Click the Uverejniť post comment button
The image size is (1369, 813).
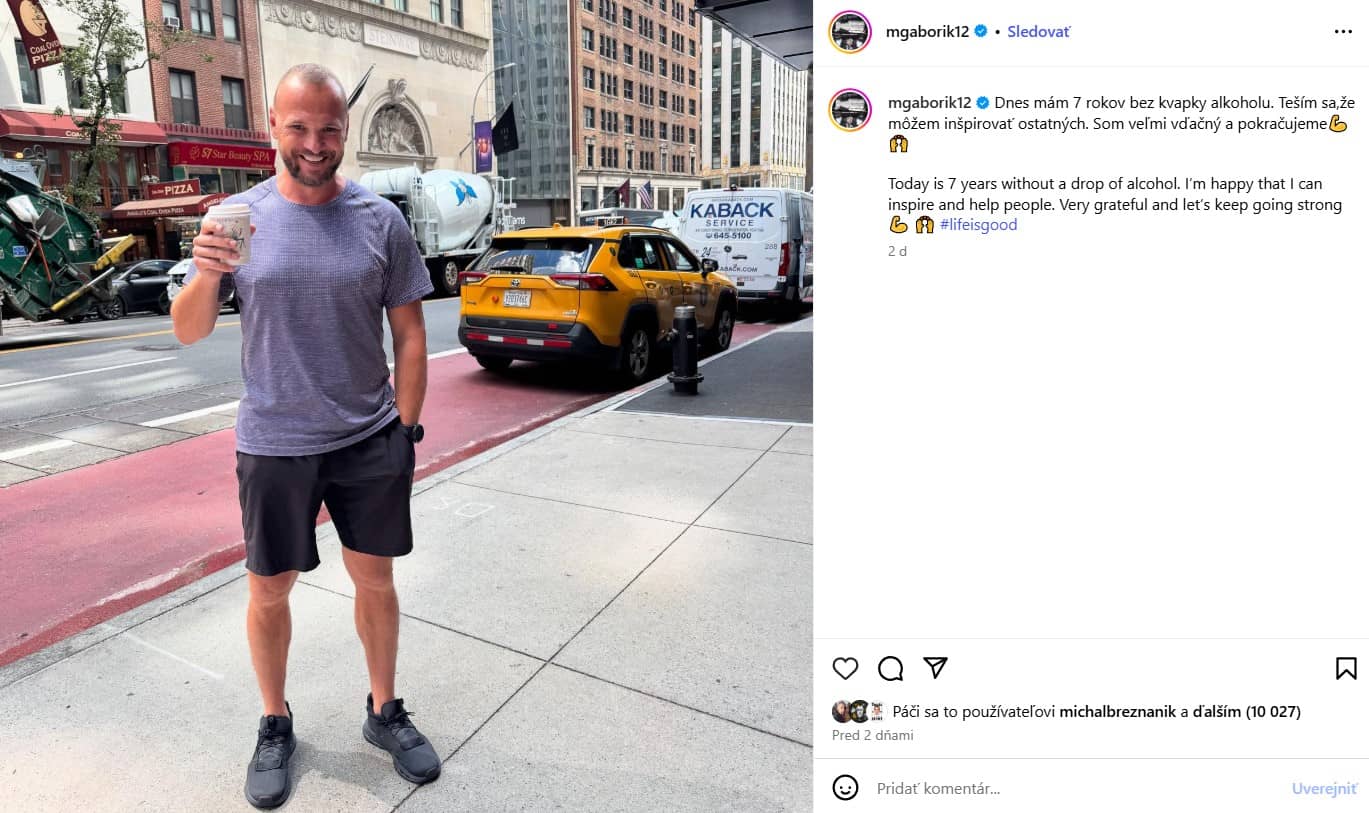click(1324, 788)
